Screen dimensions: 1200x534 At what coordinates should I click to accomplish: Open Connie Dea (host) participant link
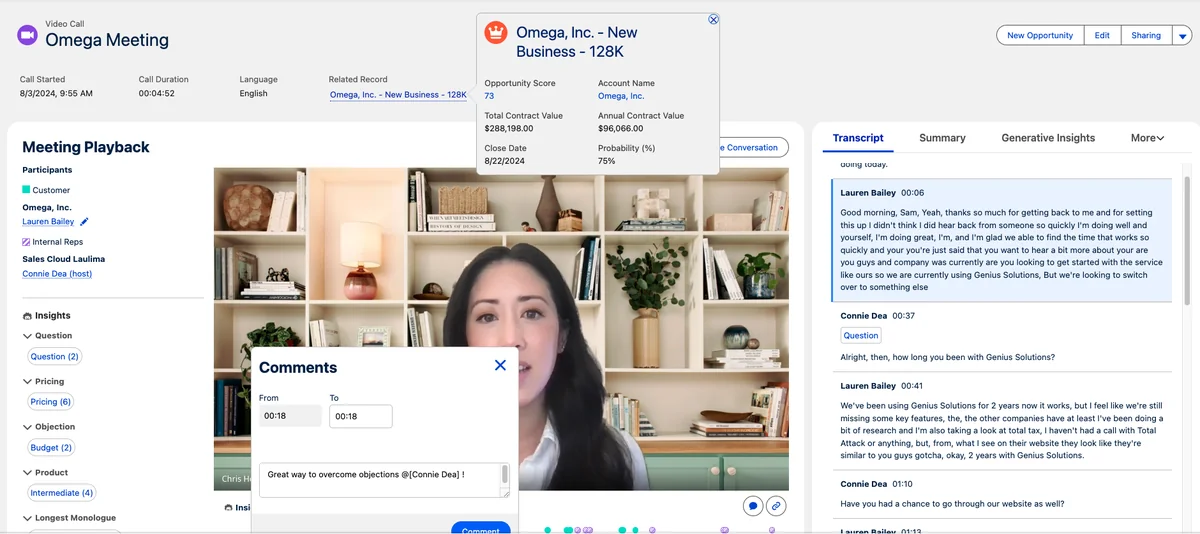tap(57, 274)
